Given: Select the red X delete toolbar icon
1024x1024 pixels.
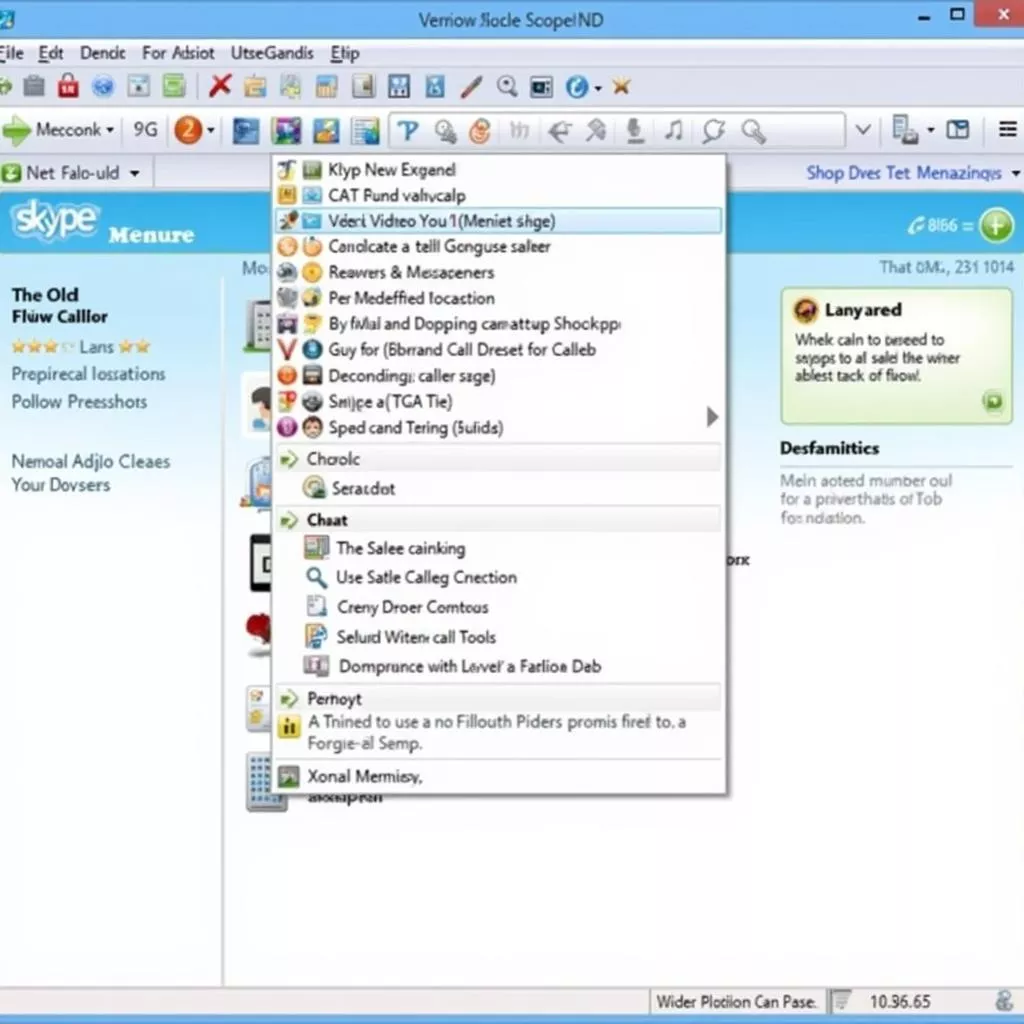Looking at the screenshot, I should coord(218,87).
